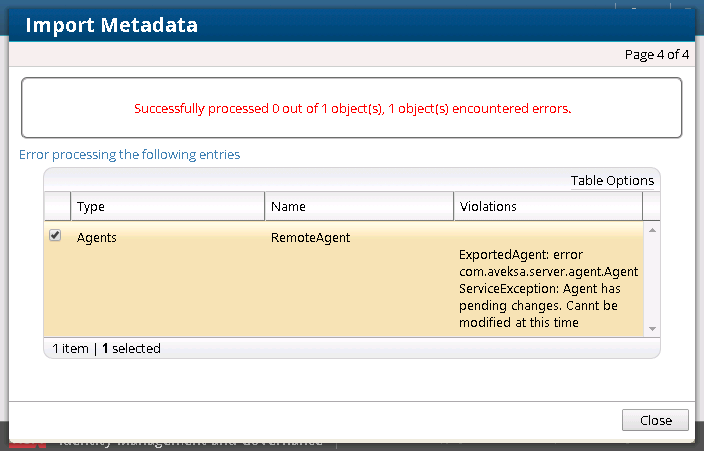This screenshot has height=451, width=704.
Task: Sort table by Type column header
Action: click(x=167, y=207)
